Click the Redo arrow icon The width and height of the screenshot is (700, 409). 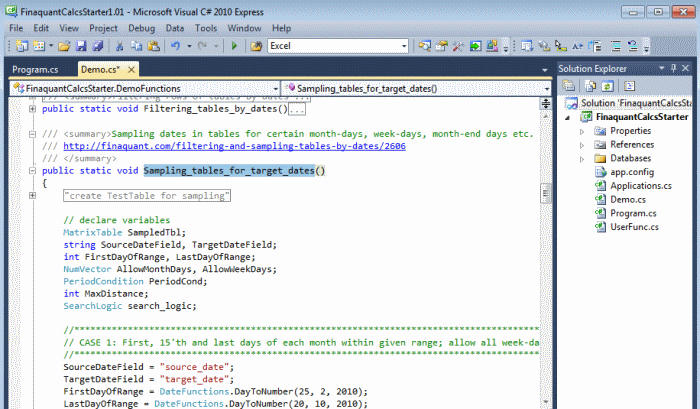[202, 46]
